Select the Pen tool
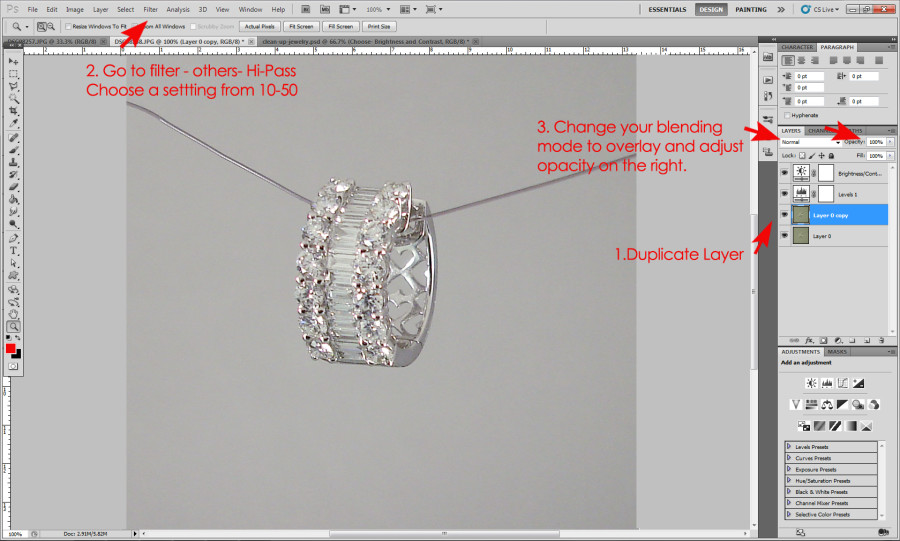Viewport: 900px width, 541px height. pos(13,239)
